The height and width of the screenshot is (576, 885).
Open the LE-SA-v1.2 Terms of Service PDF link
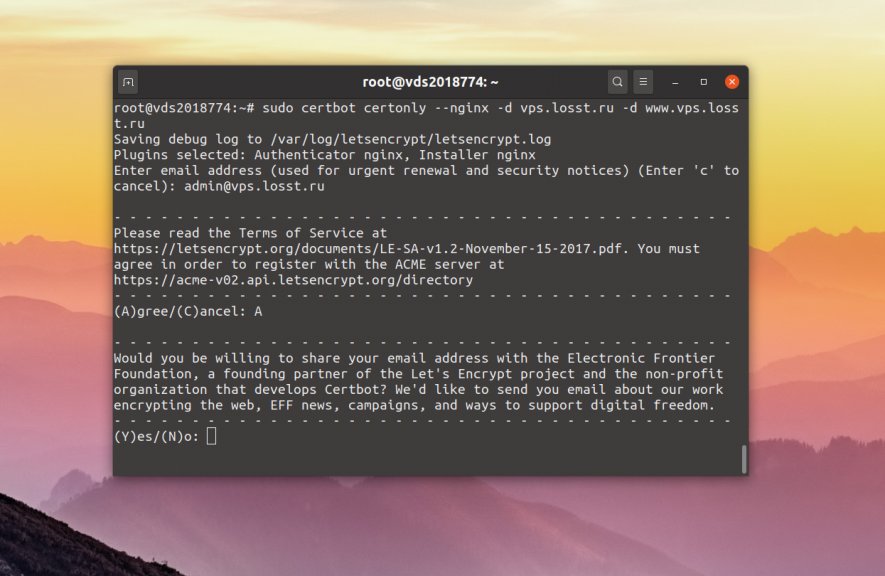click(x=371, y=249)
